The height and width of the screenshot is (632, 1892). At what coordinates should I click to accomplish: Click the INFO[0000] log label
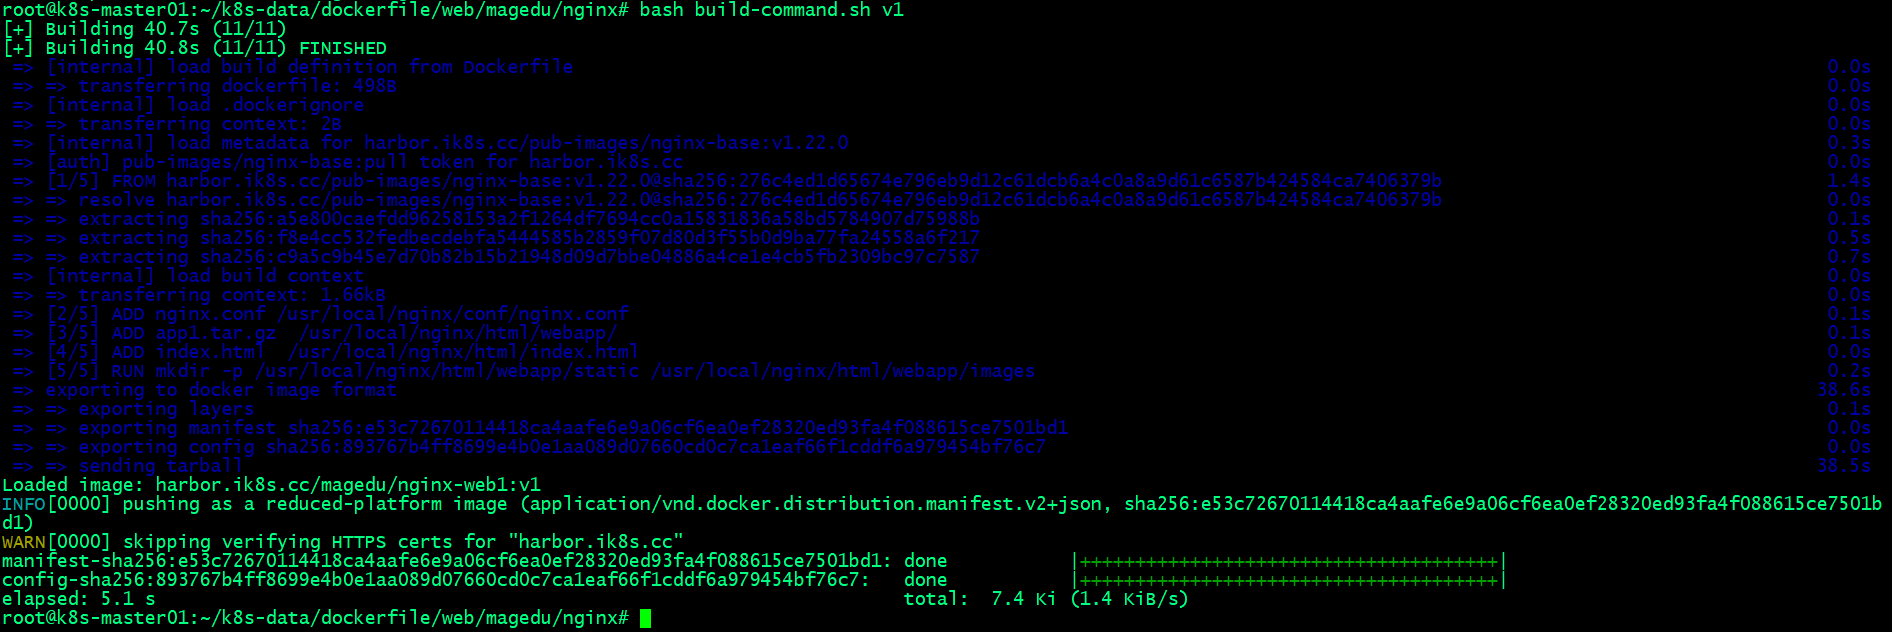pyautogui.click(x=56, y=504)
